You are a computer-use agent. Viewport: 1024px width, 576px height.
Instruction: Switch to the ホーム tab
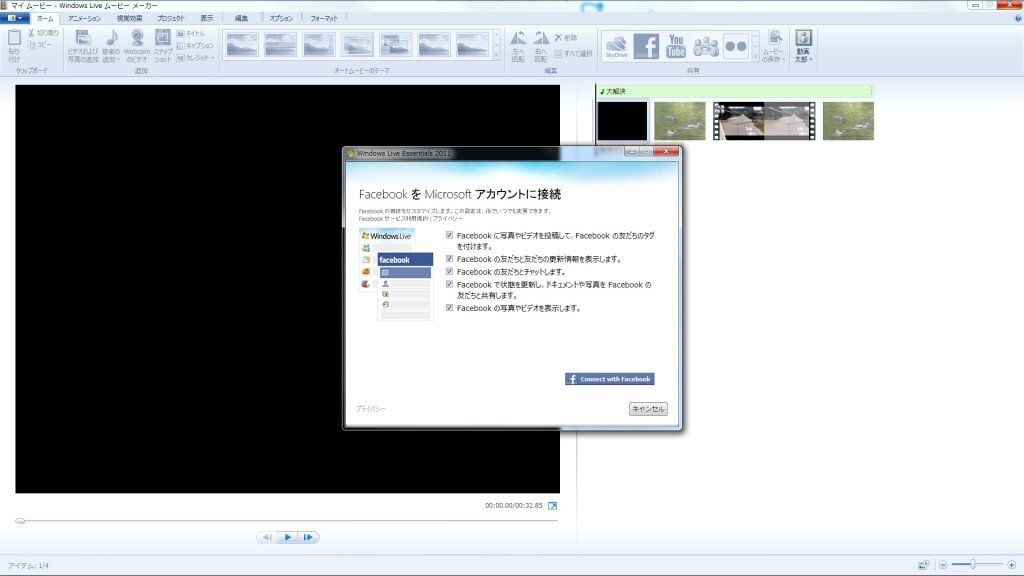click(x=45, y=18)
